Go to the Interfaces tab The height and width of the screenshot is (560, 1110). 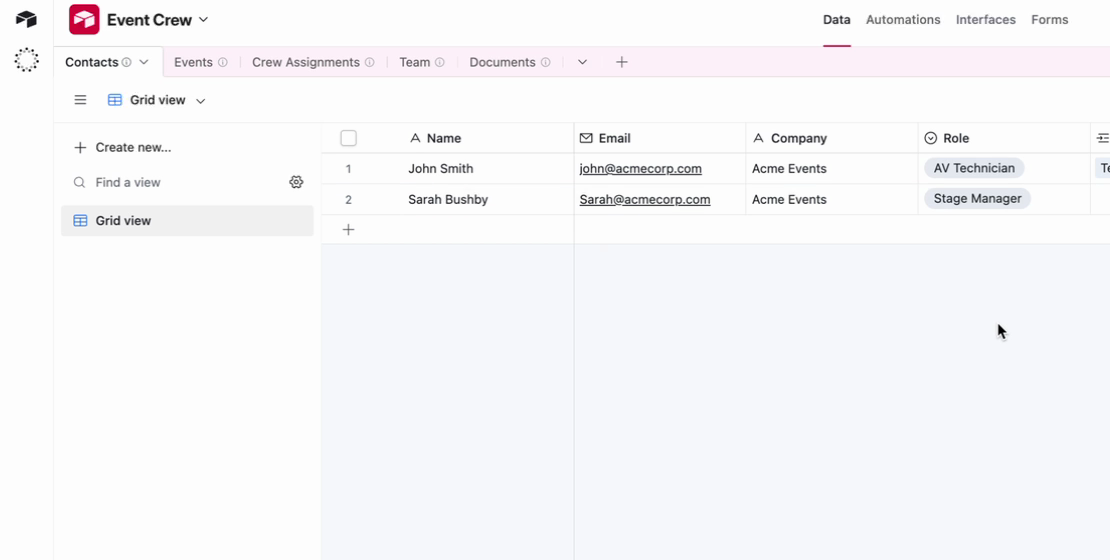tap(985, 20)
